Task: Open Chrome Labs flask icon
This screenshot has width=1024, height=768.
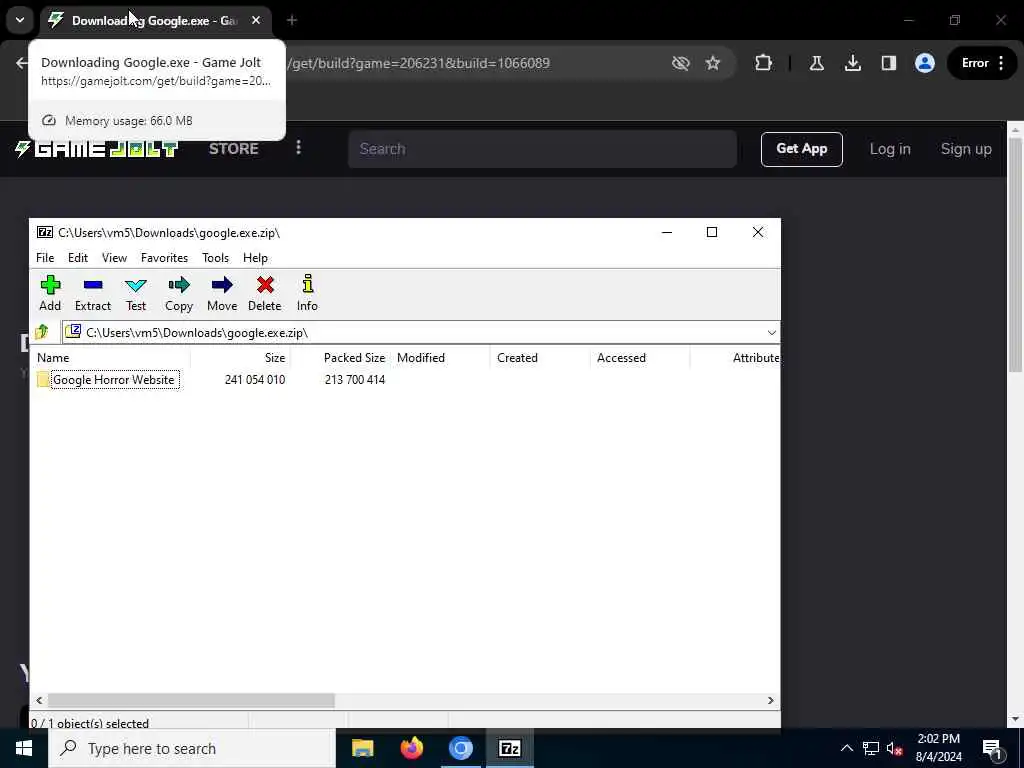Action: [x=816, y=63]
